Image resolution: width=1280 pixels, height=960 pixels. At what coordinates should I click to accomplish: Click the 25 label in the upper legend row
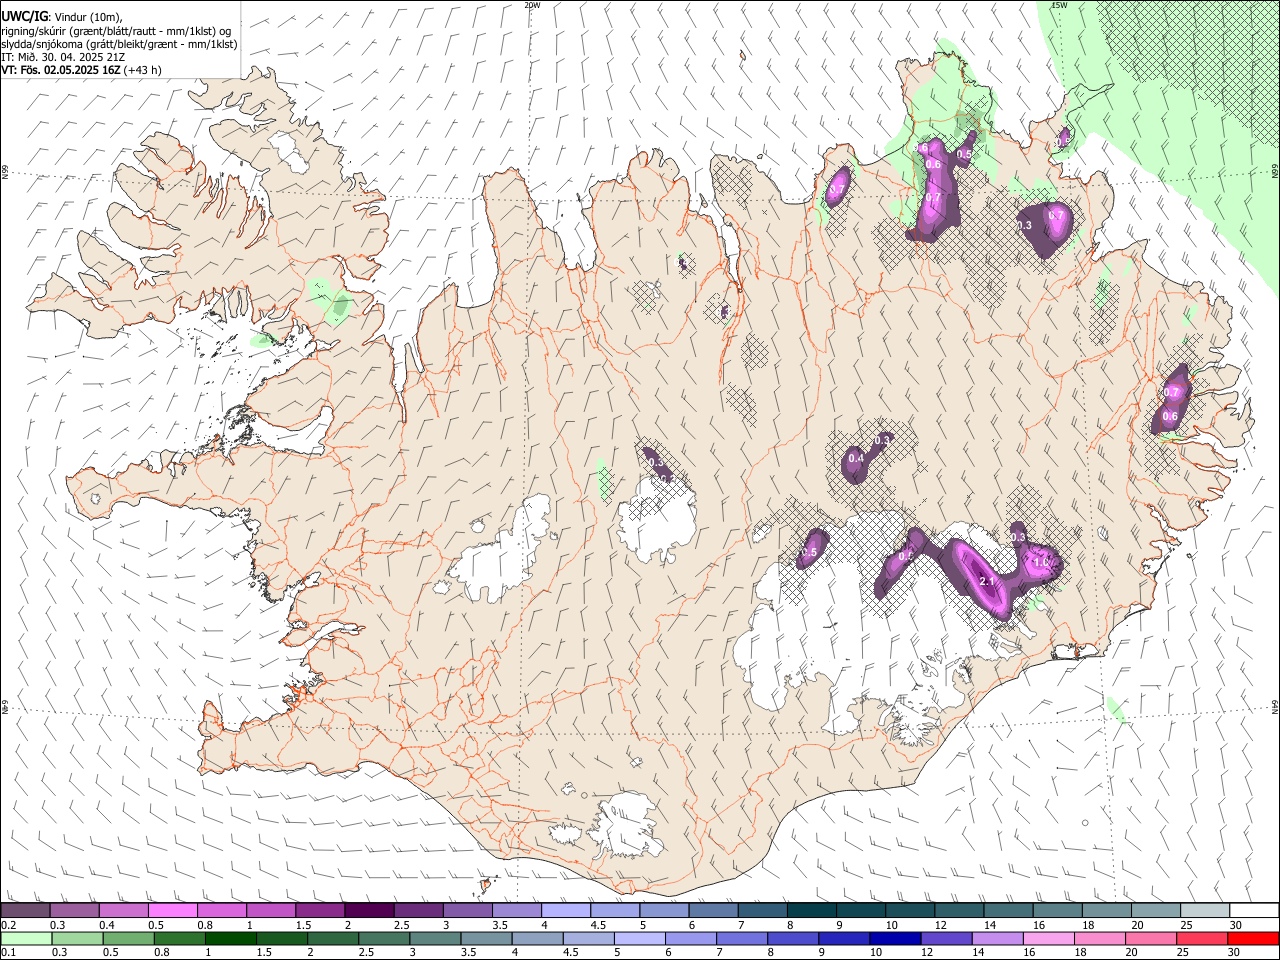coord(1186,925)
